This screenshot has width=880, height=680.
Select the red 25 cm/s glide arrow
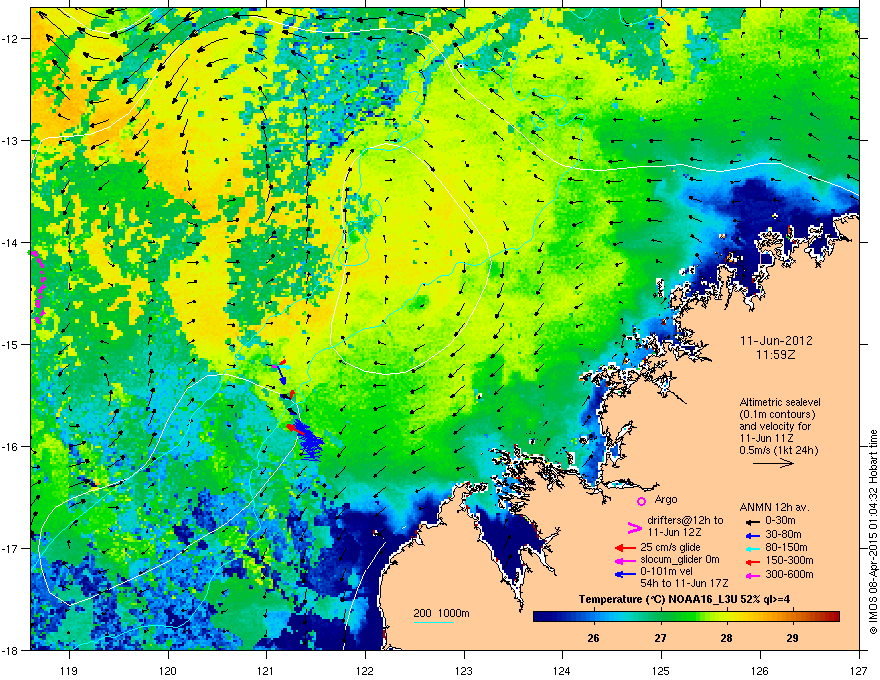pos(625,548)
